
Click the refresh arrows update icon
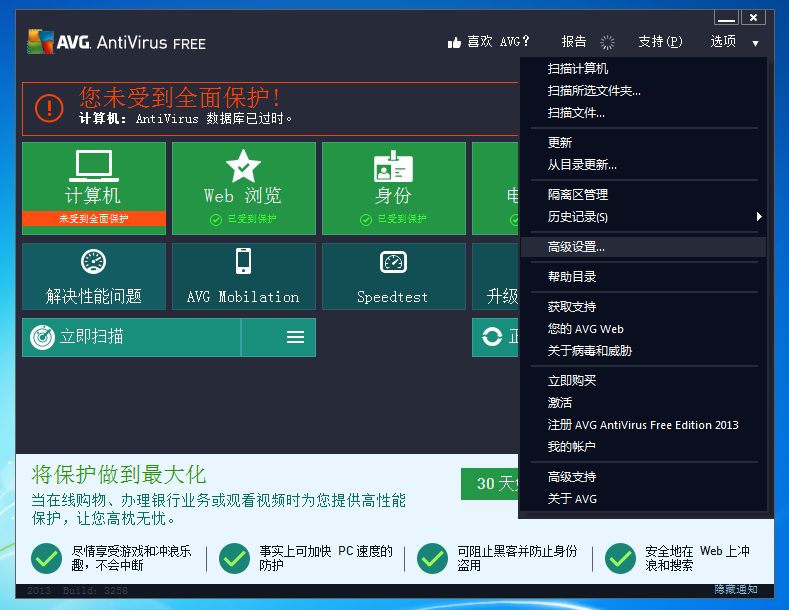point(492,337)
